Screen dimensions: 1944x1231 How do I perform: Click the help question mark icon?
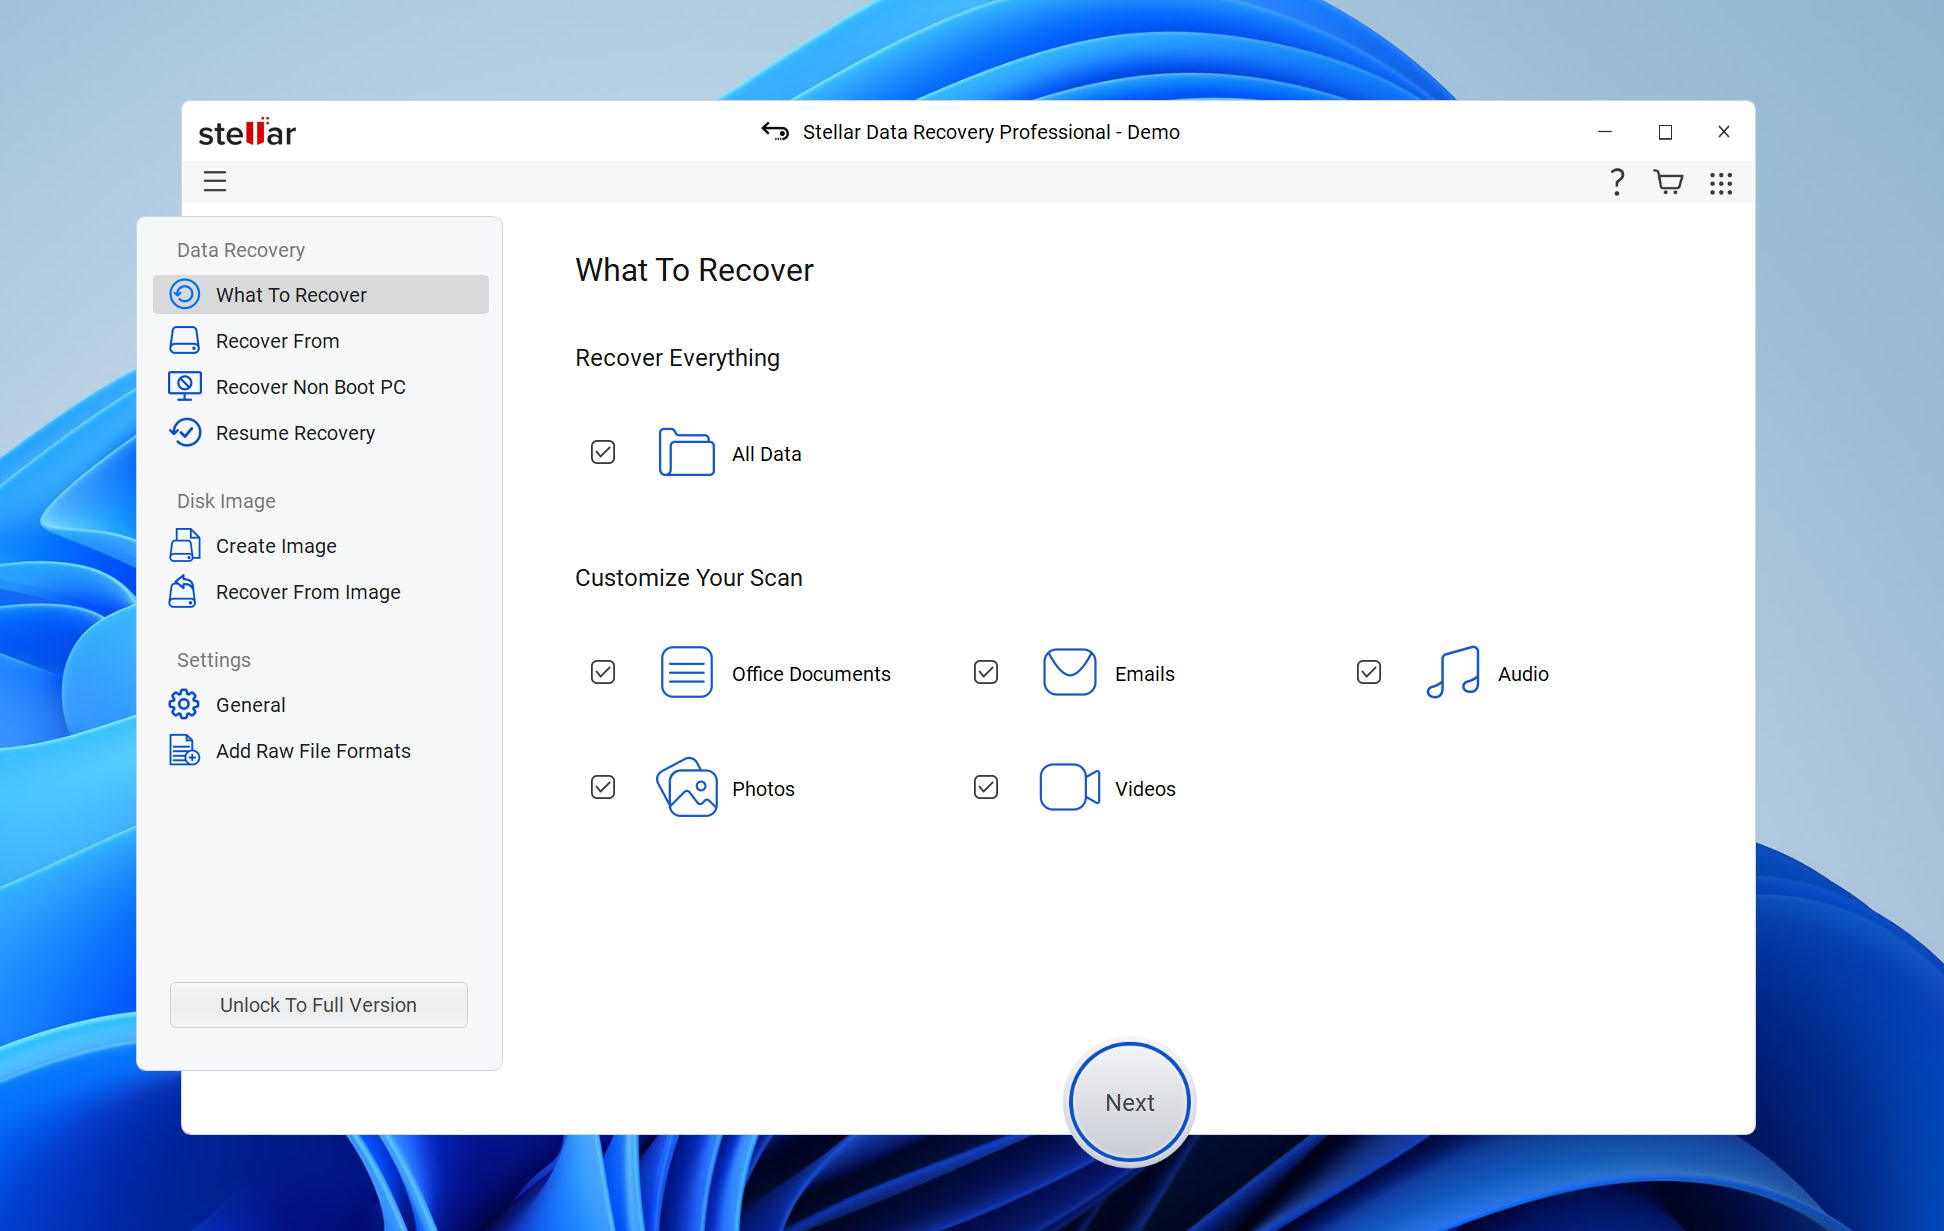tap(1617, 182)
